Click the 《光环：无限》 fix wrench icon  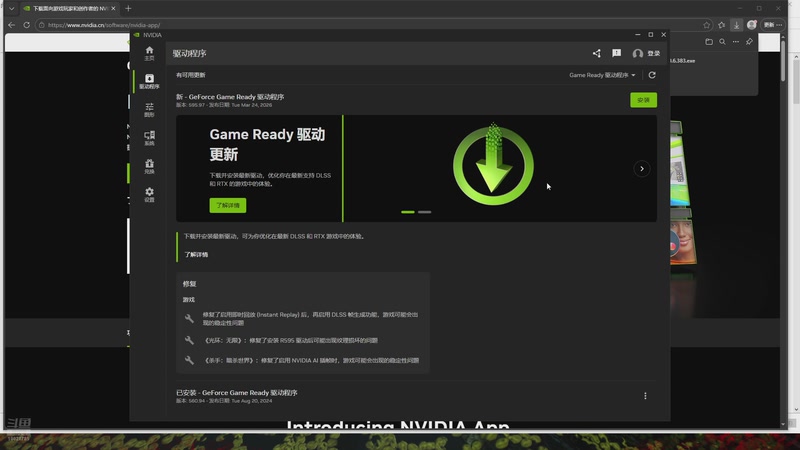click(189, 340)
